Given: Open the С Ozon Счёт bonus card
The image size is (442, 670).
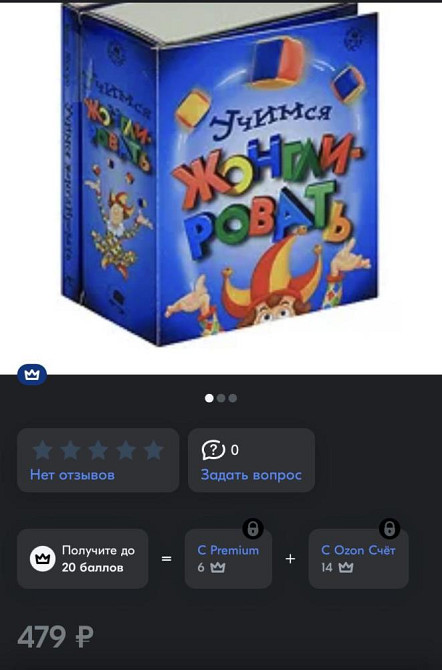Looking at the screenshot, I should point(359,559).
